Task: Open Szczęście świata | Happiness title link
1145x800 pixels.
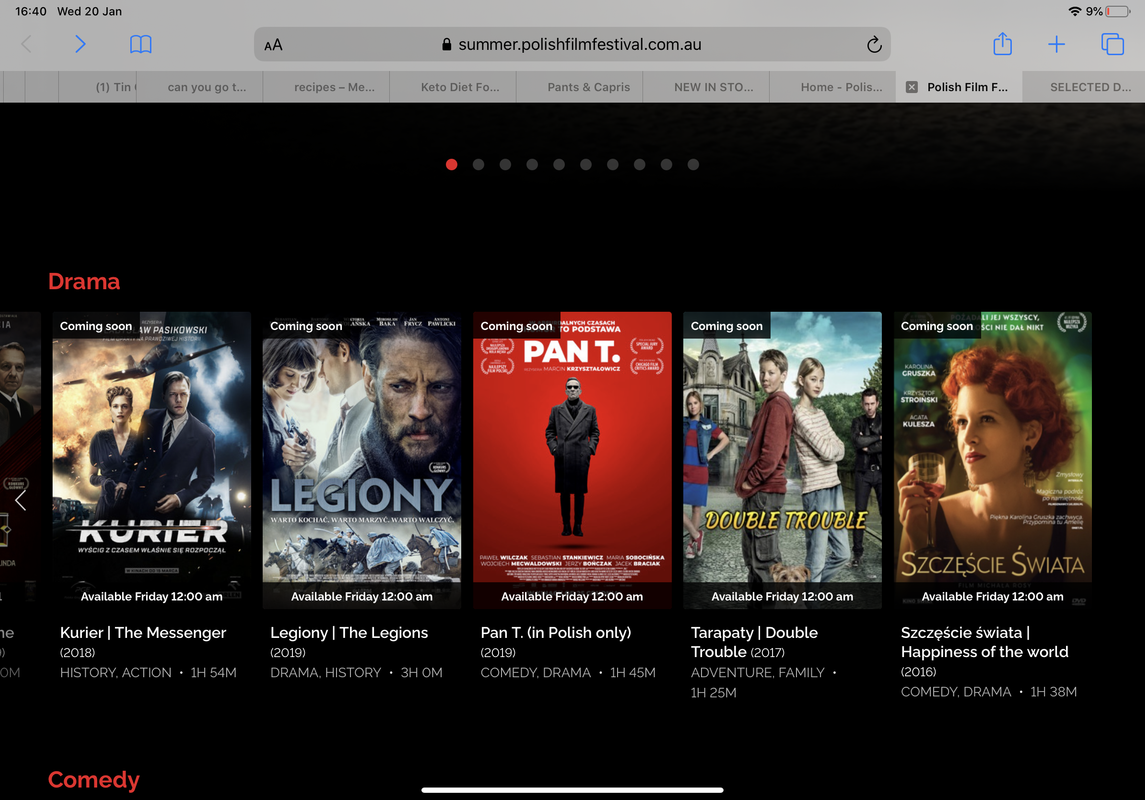Action: coord(984,642)
